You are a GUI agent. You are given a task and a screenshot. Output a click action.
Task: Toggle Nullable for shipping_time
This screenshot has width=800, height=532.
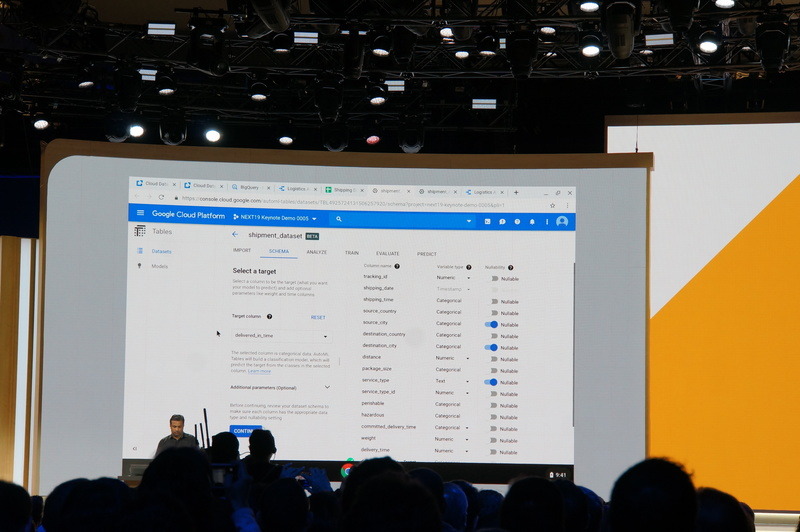494,301
